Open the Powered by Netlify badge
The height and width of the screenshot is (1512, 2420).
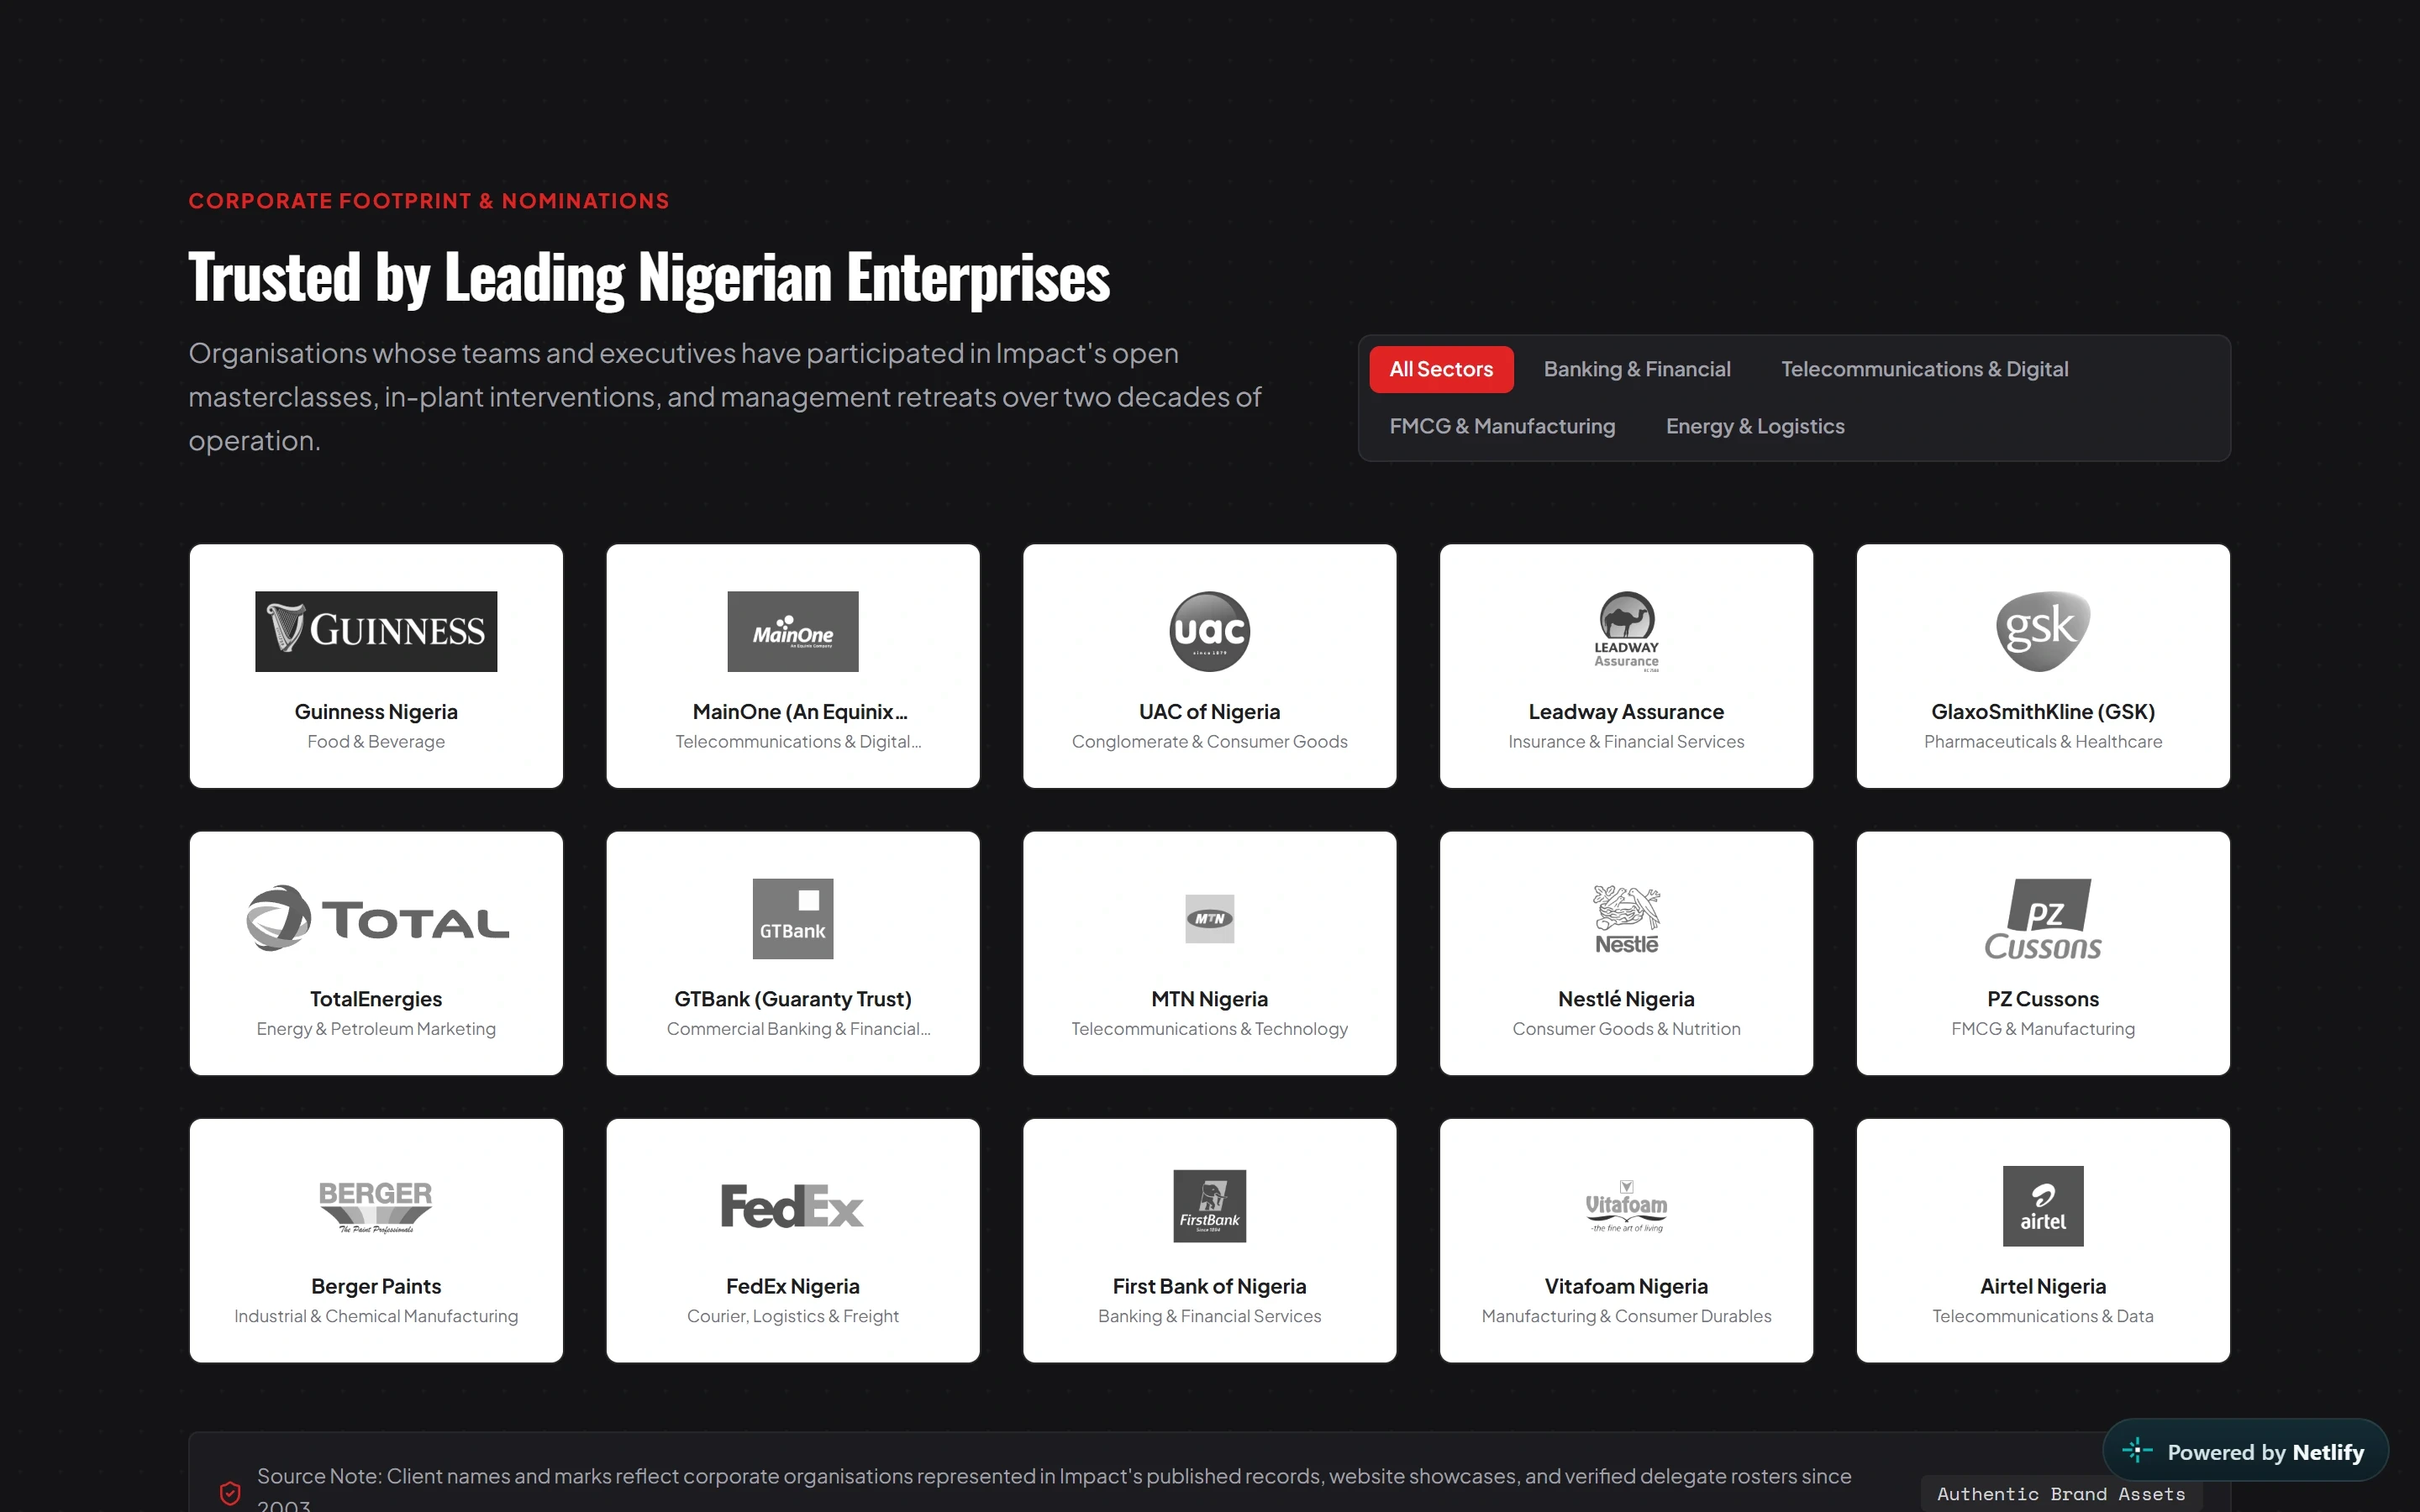2245,1451
